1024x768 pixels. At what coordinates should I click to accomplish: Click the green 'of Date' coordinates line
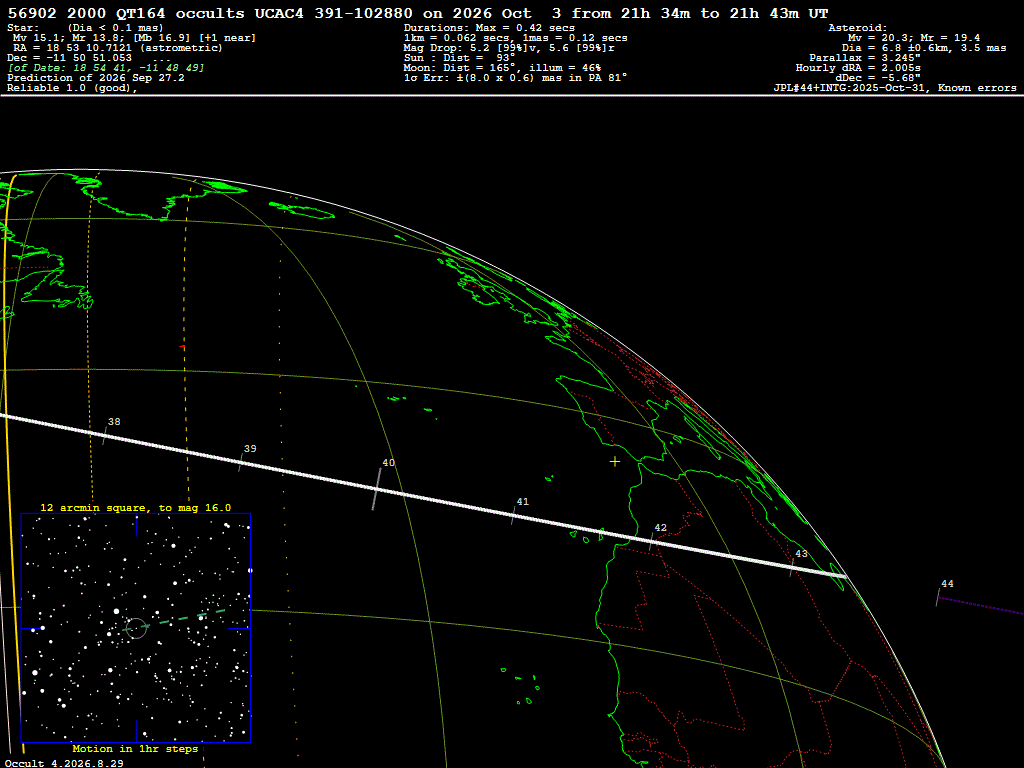click(106, 68)
